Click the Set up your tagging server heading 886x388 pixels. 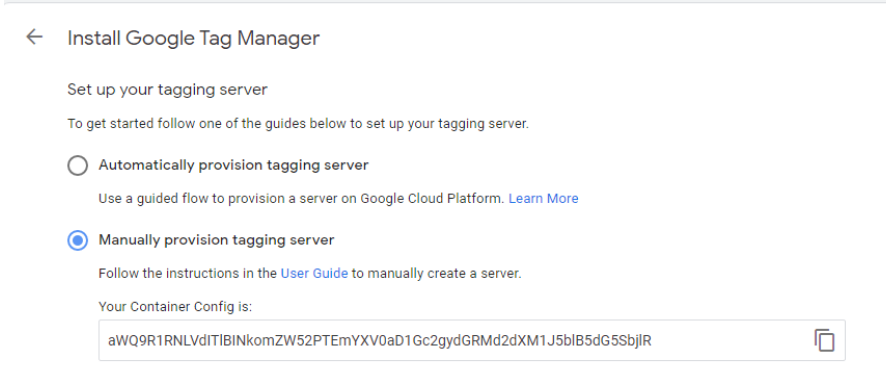coord(167,90)
